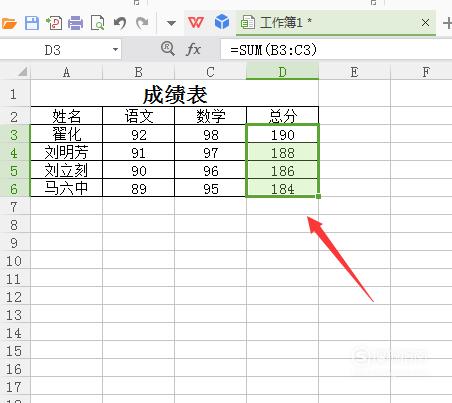
Task: Select column B header
Action: [138, 72]
